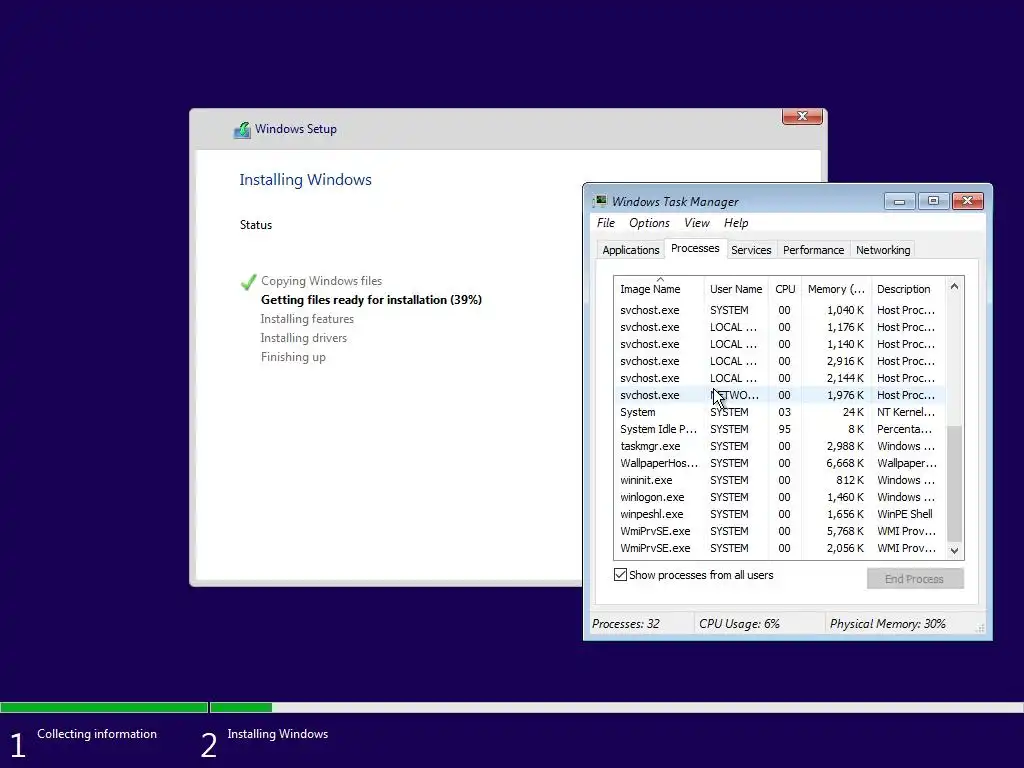
Task: Sort by Image Name column header
Action: pyautogui.click(x=659, y=289)
